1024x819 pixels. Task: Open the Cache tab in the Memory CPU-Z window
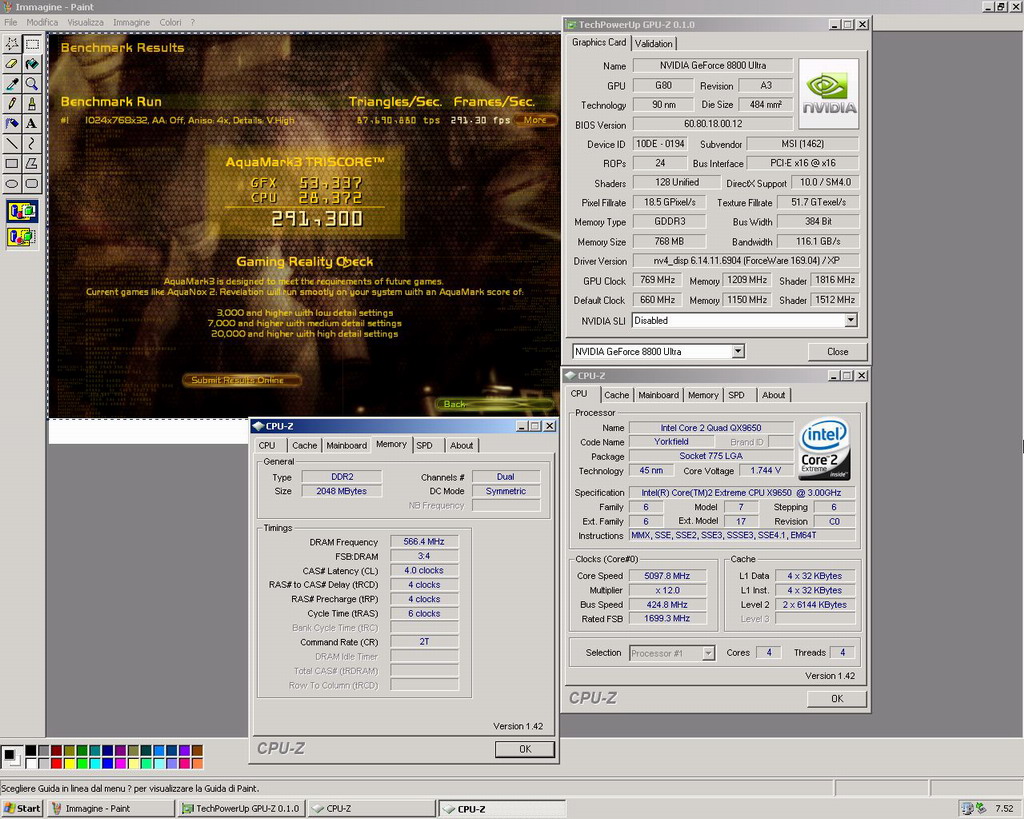304,445
